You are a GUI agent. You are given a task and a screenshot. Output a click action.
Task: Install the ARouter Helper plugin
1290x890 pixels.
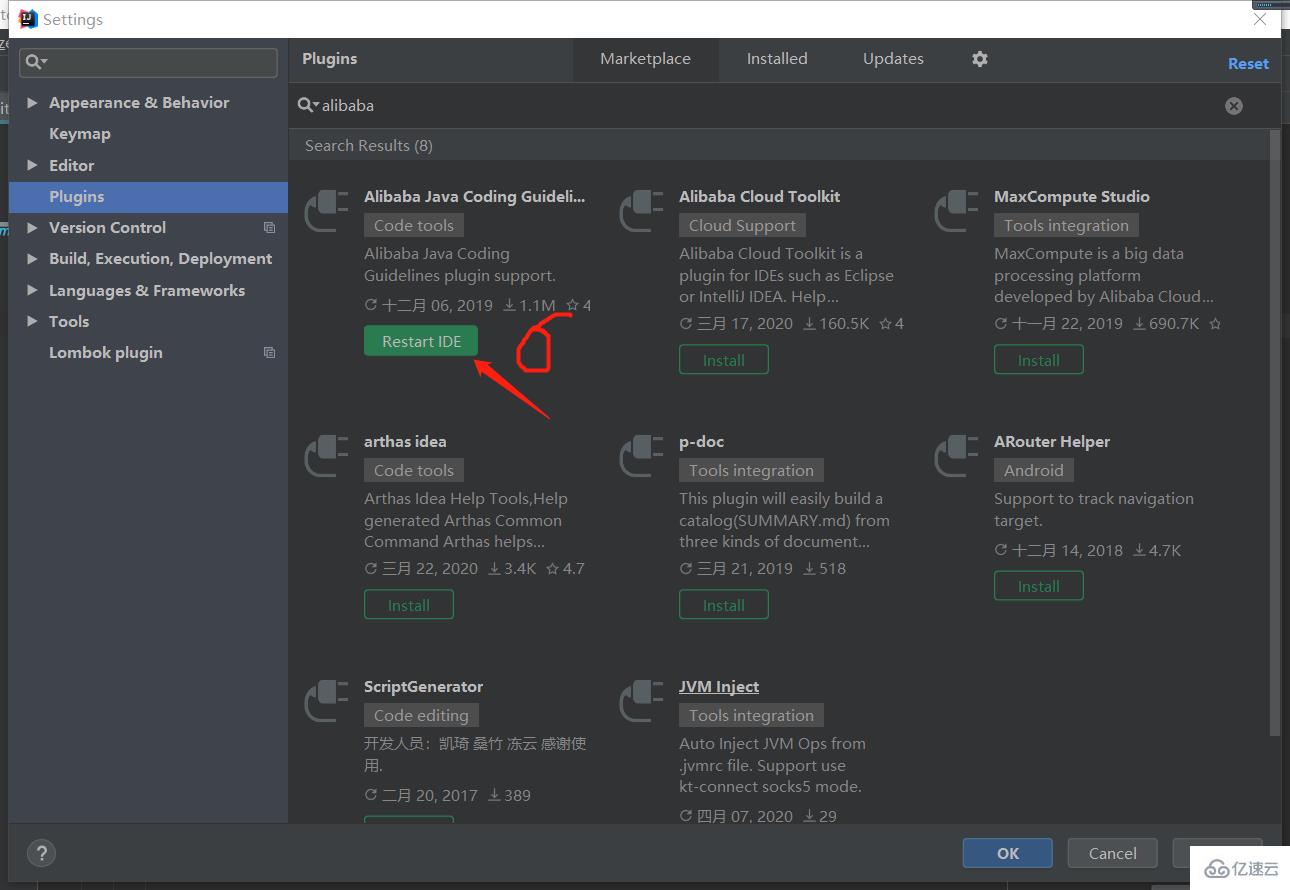(x=1039, y=586)
